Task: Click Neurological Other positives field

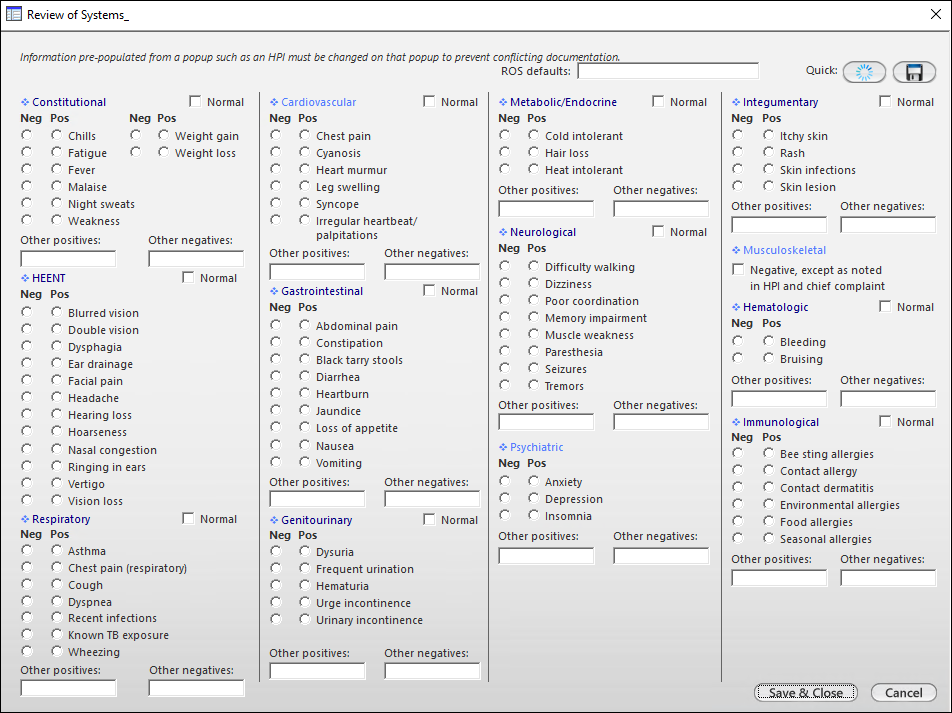Action: (x=546, y=422)
